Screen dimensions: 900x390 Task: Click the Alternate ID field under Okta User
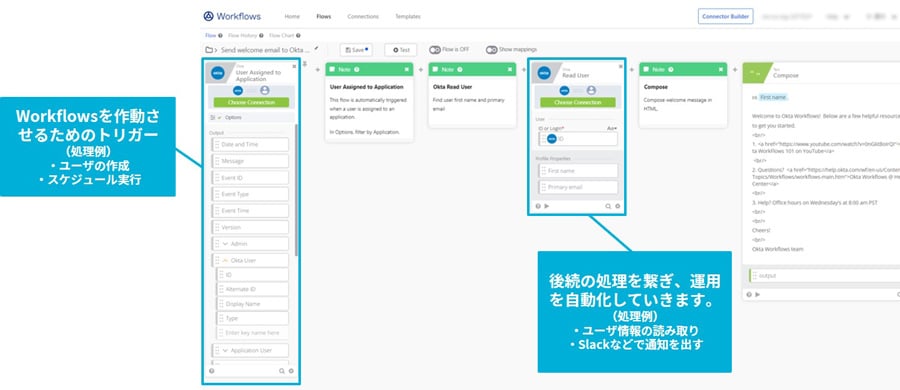coord(253,289)
